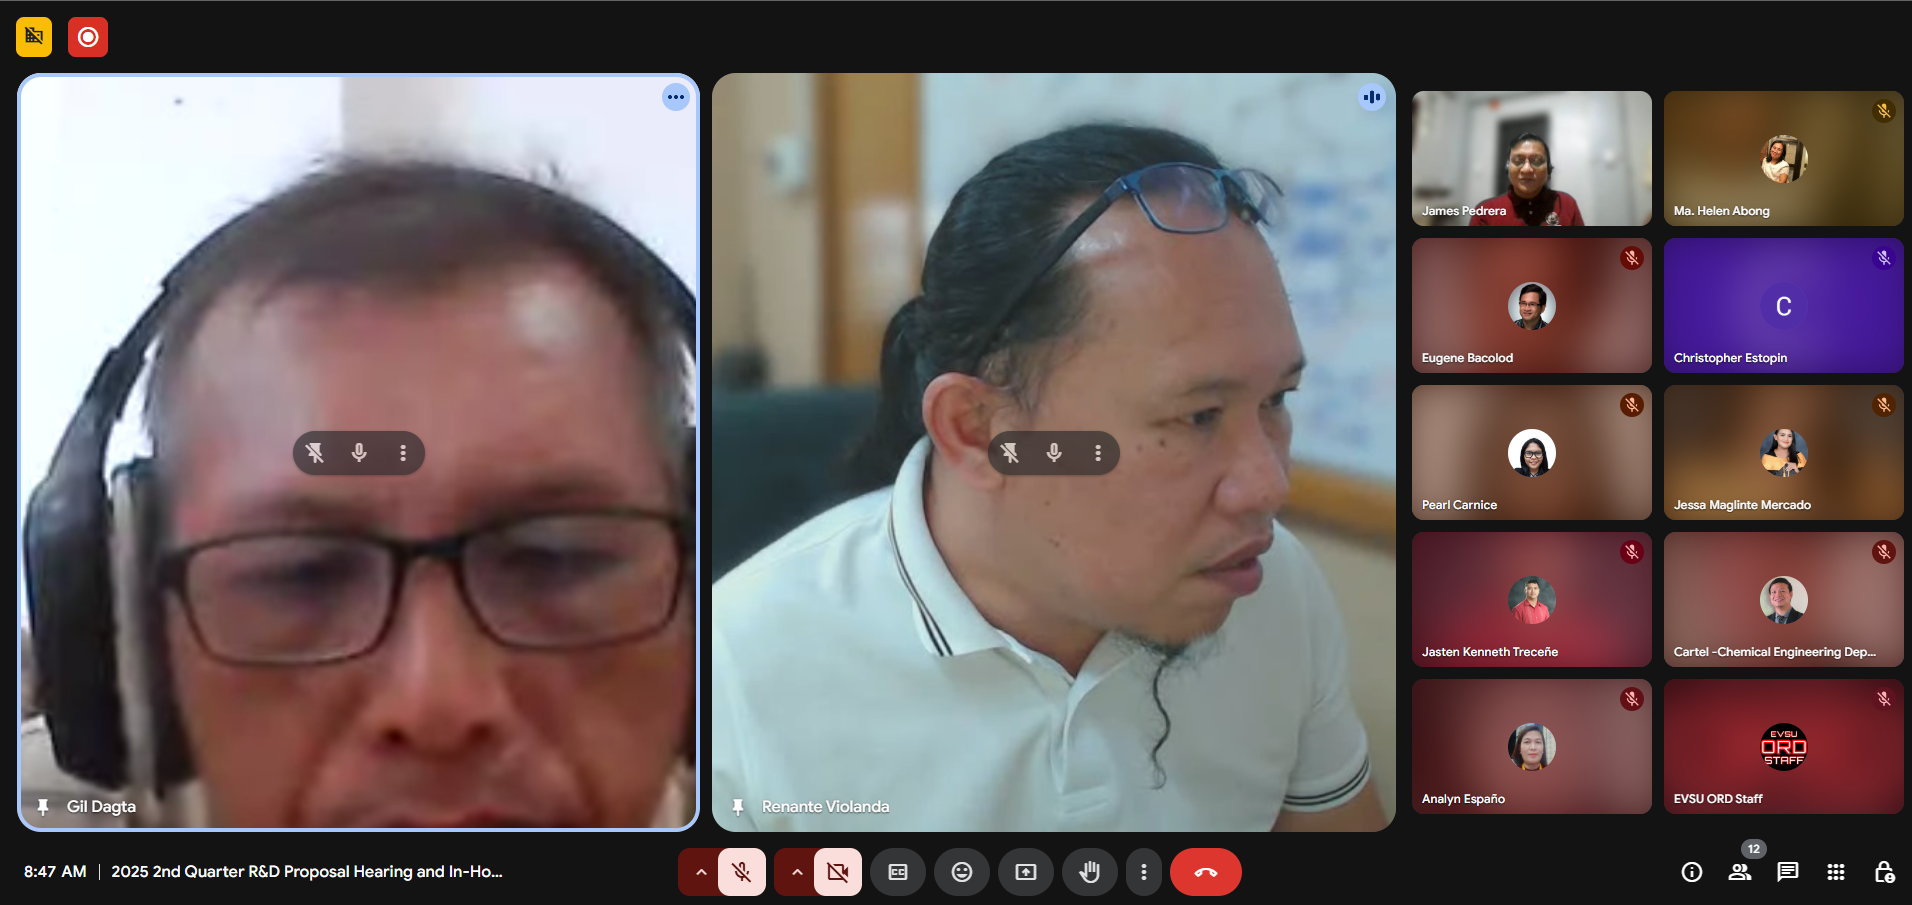Select Ma. Helen Abong's participant tile
1912x905 pixels.
[1784, 158]
